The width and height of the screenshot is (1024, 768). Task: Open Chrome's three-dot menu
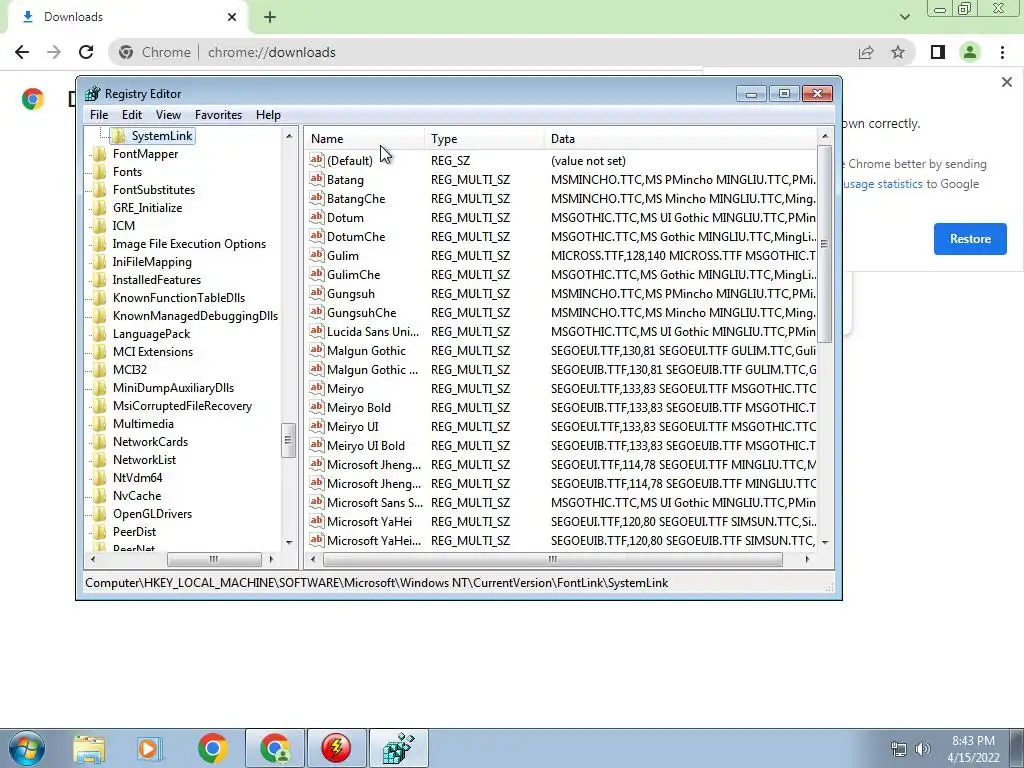(x=1002, y=52)
